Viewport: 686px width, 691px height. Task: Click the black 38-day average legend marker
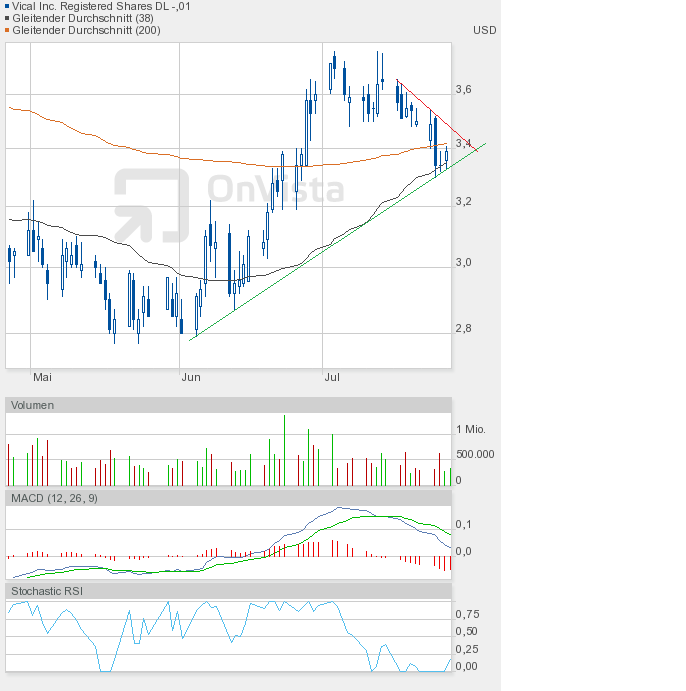tap(4, 18)
